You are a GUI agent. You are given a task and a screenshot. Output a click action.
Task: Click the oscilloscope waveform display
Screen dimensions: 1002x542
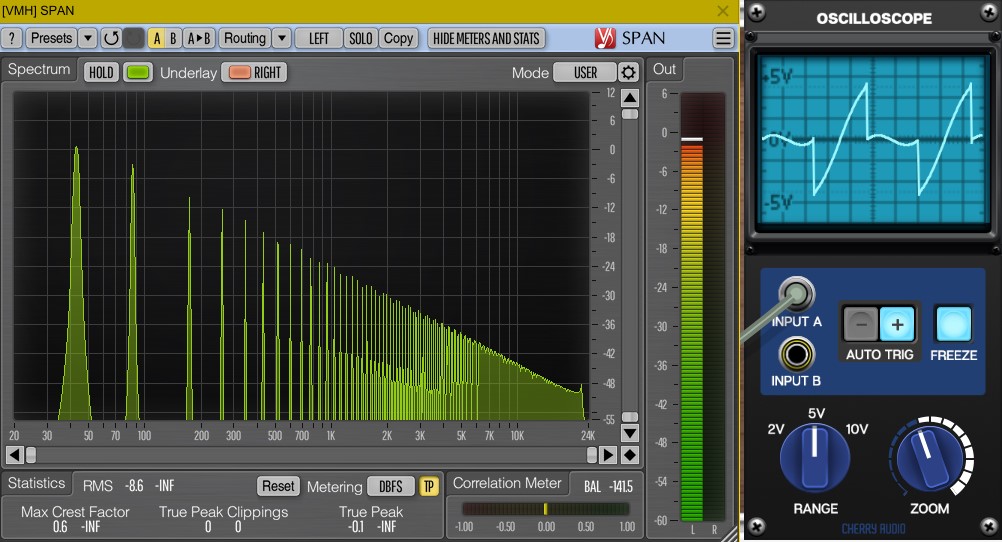[873, 139]
